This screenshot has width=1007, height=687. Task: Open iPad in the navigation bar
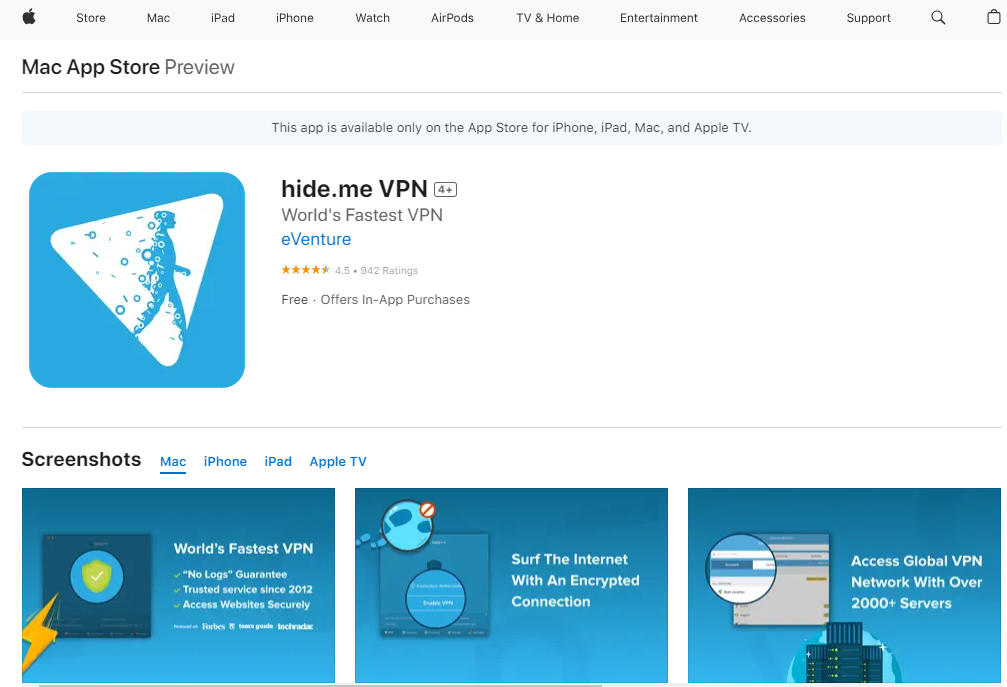point(223,18)
